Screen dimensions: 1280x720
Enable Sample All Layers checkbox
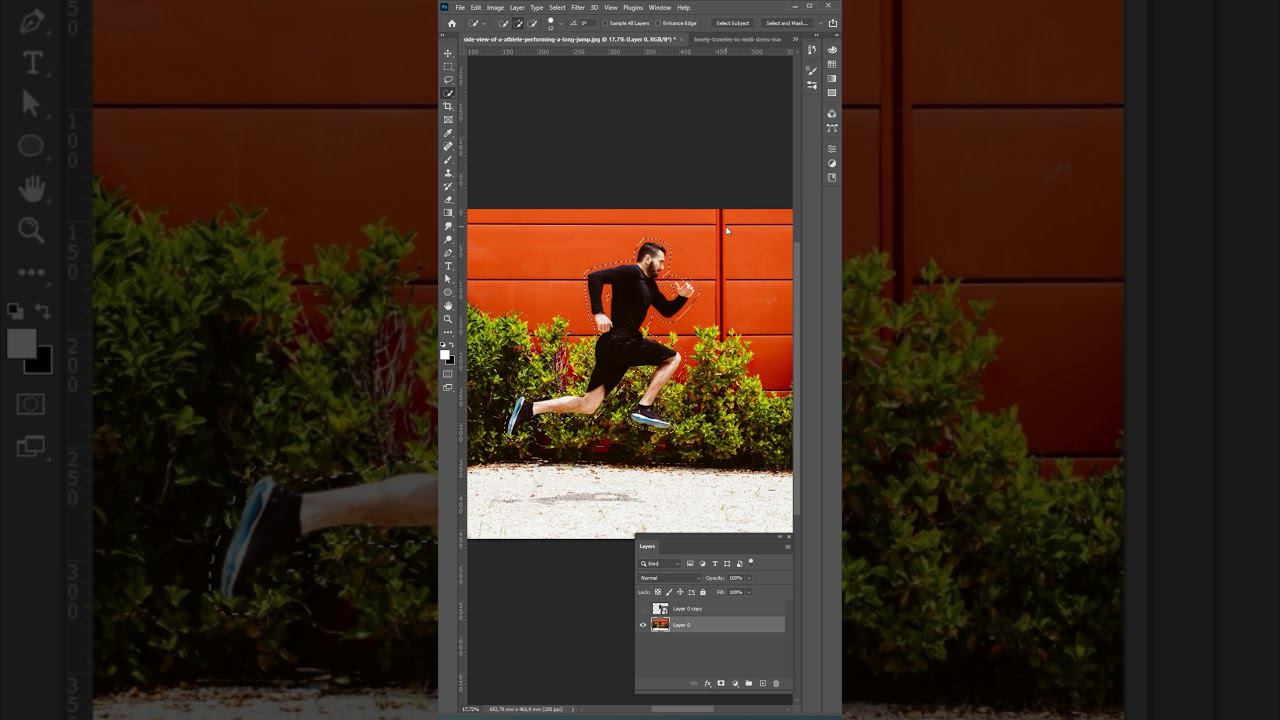tap(605, 23)
